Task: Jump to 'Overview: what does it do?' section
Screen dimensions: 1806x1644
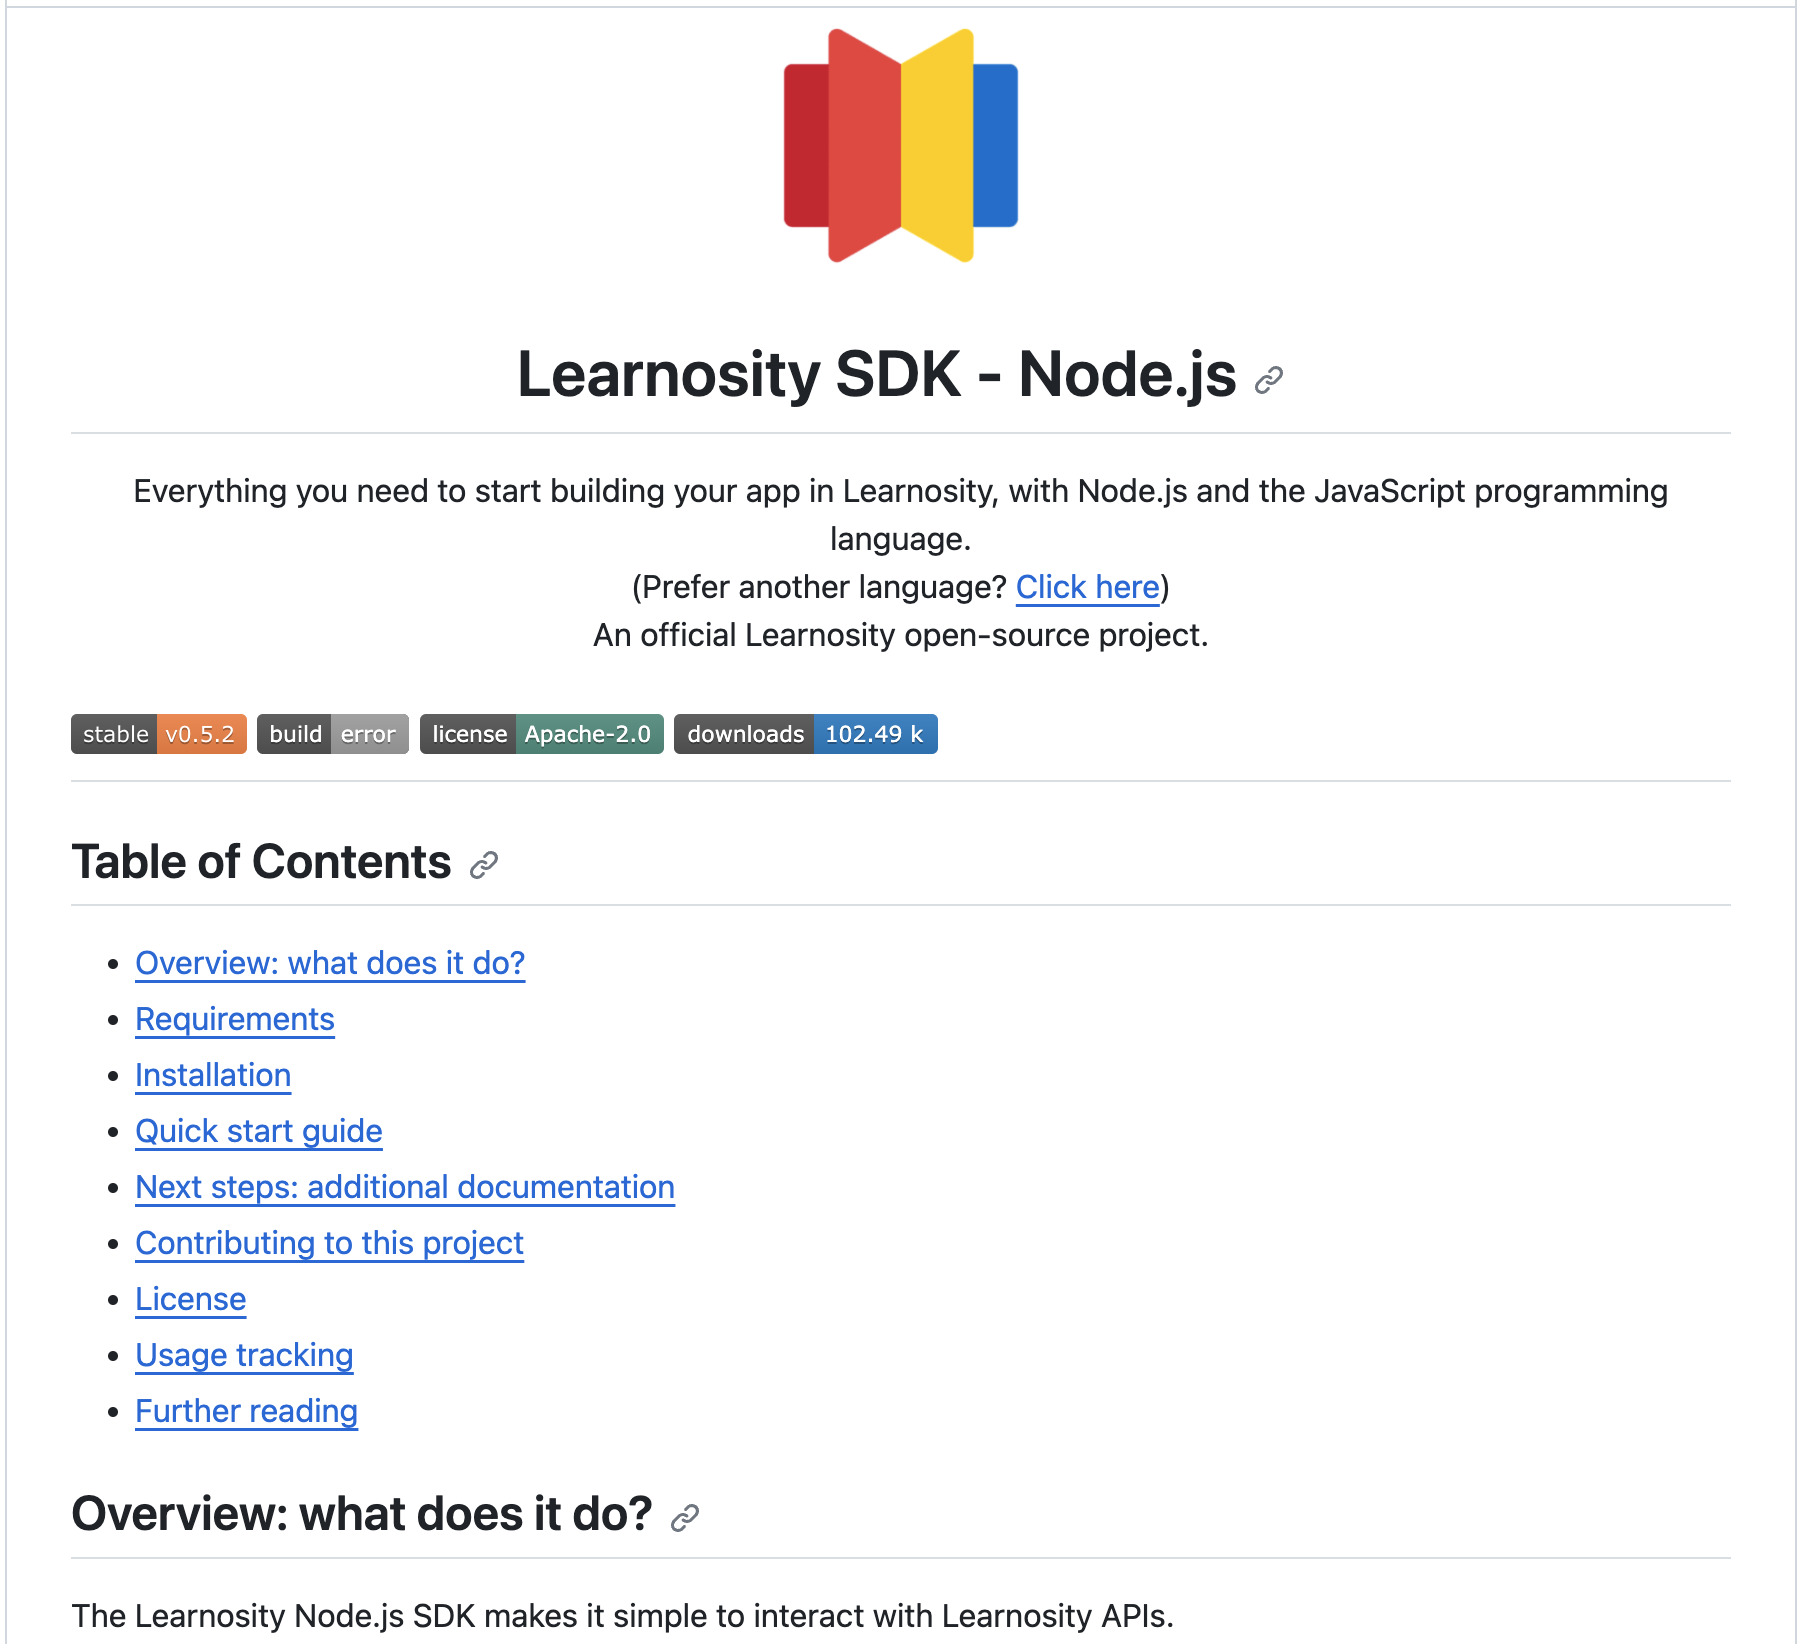Action: pos(330,963)
